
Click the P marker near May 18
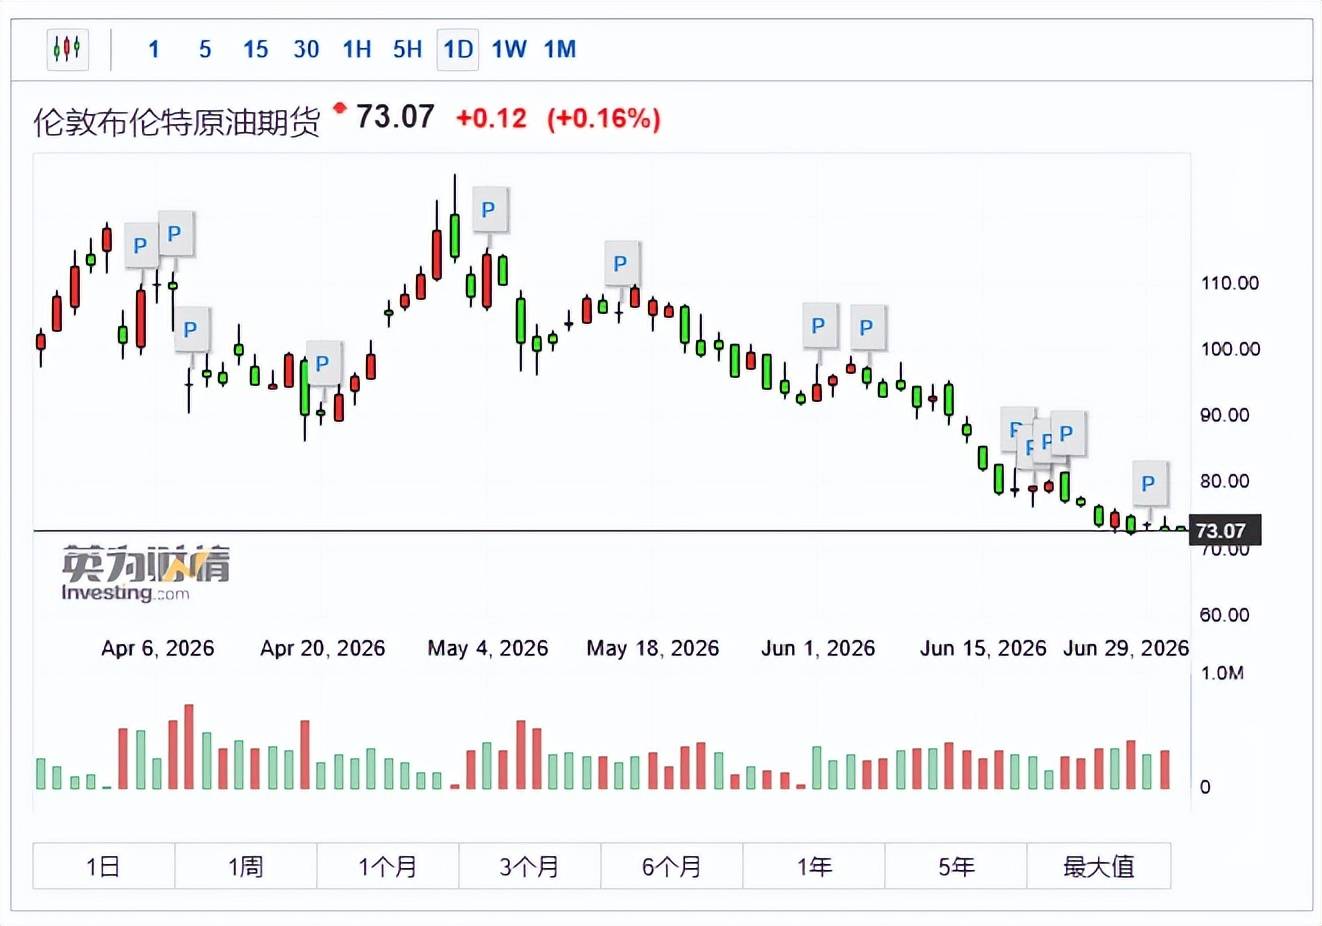tap(620, 264)
